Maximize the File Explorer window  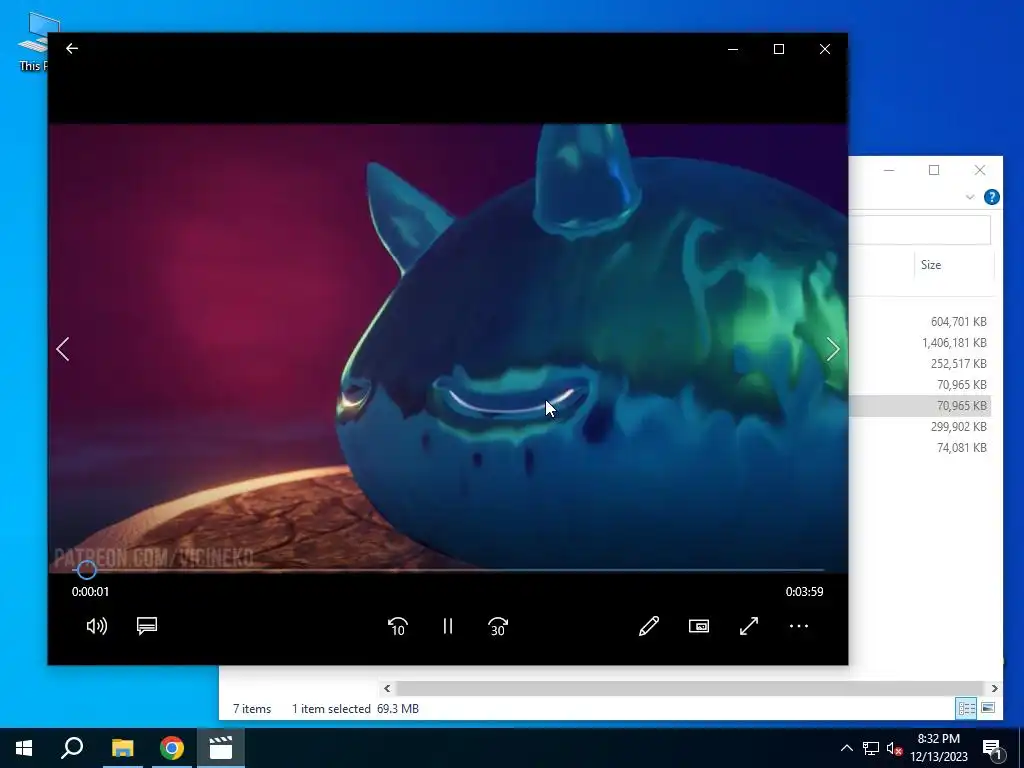click(x=934, y=170)
